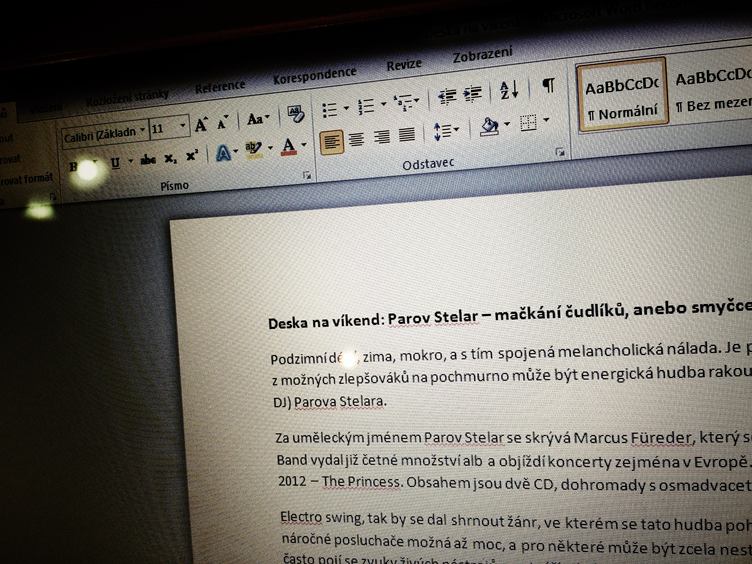Click the line "Band vydal již četné množství alb"

coord(514,461)
